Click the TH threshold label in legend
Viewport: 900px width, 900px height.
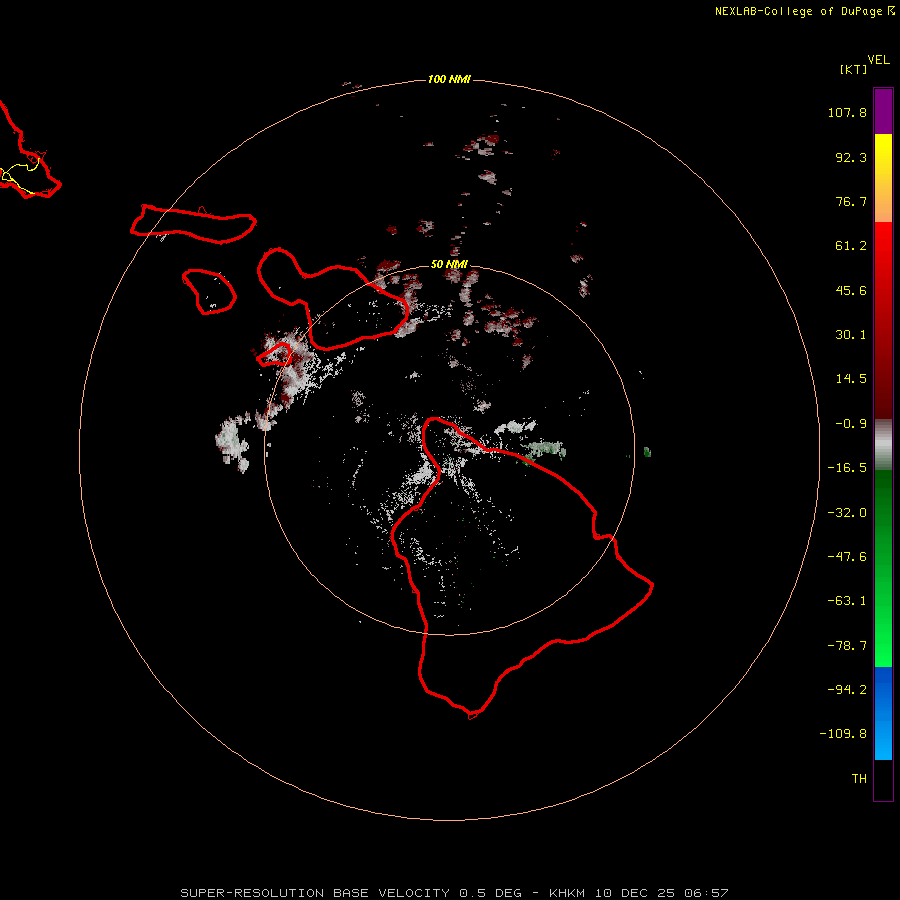point(859,779)
